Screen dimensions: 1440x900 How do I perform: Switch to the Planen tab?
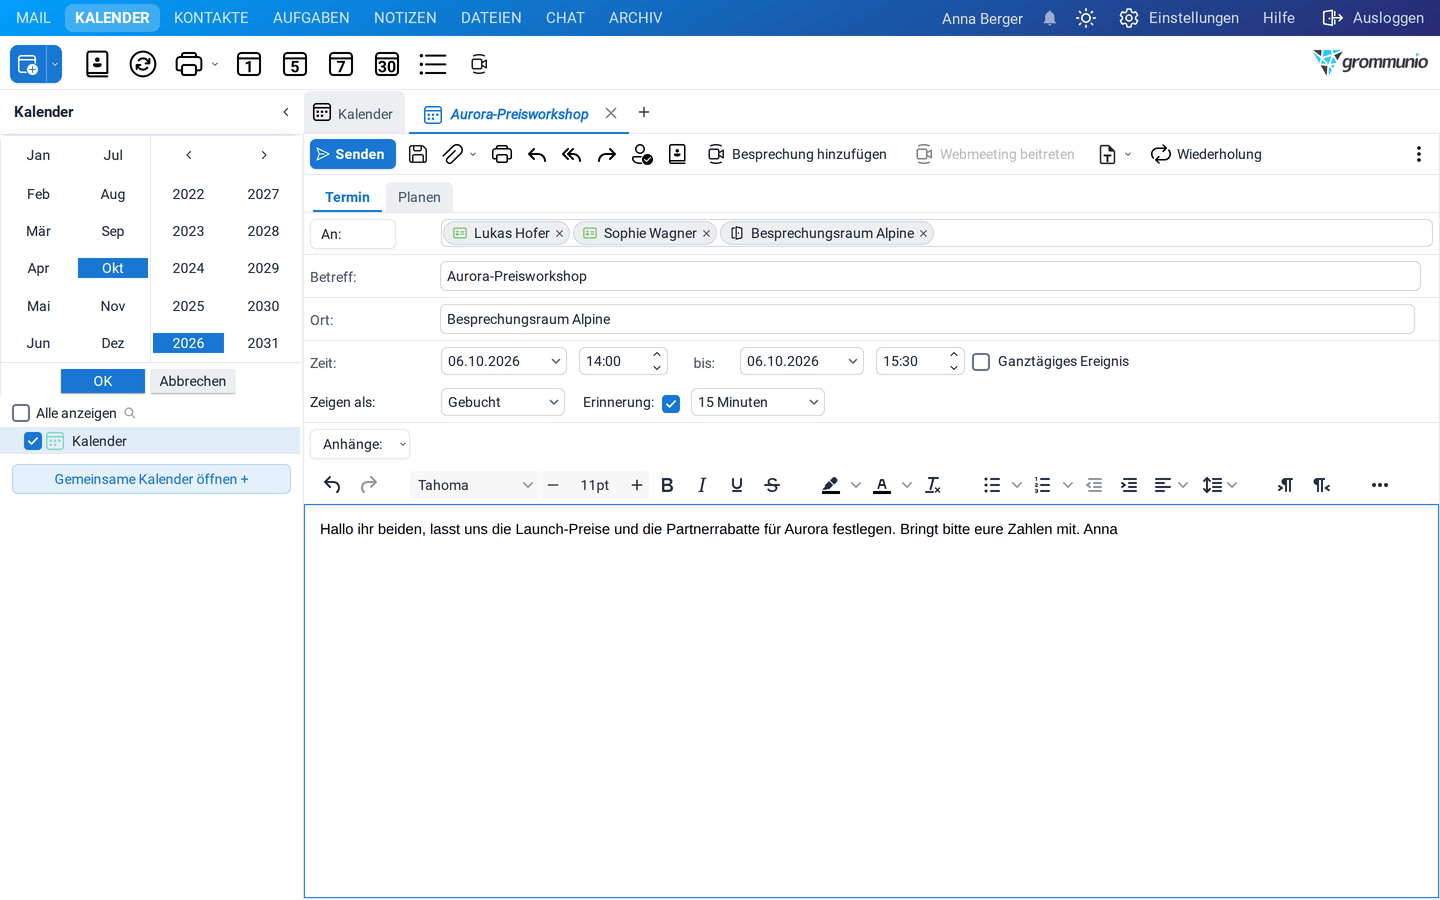[419, 197]
